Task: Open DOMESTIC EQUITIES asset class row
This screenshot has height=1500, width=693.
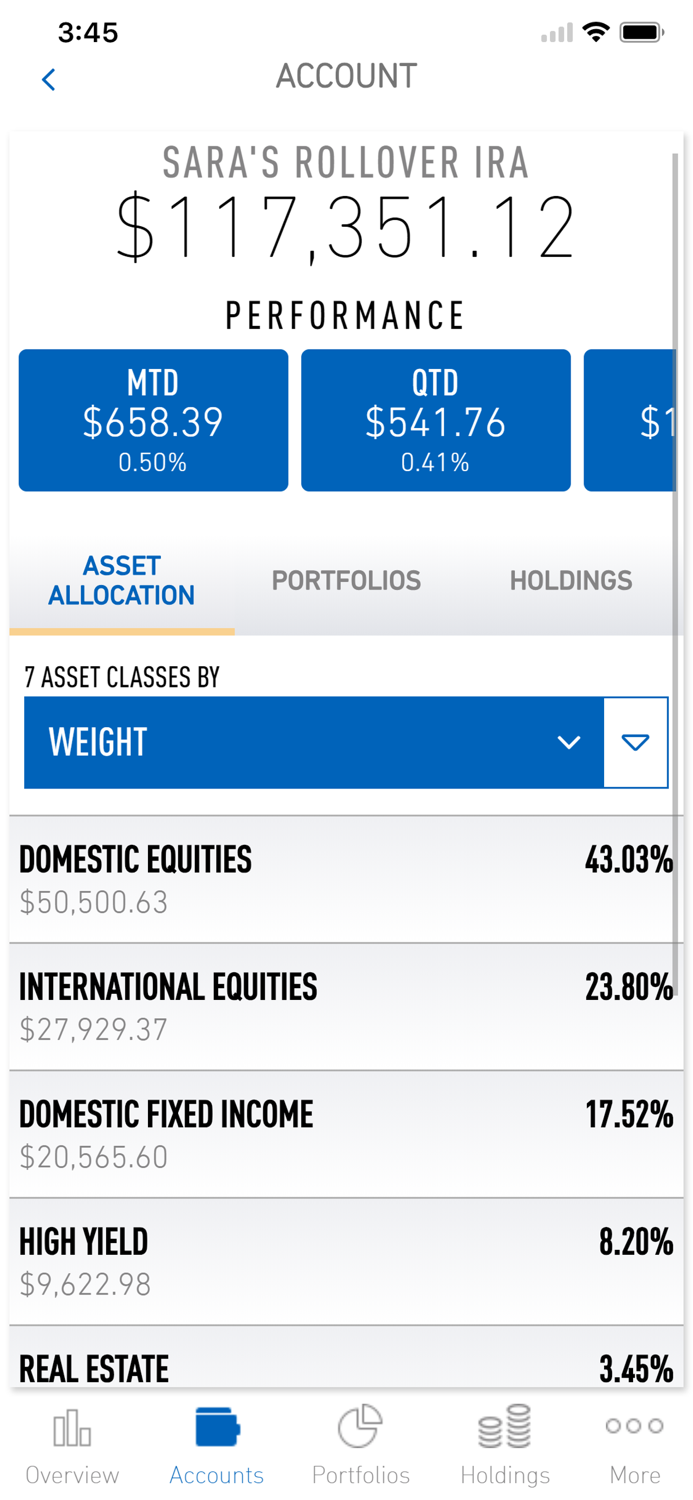Action: pyautogui.click(x=346, y=880)
